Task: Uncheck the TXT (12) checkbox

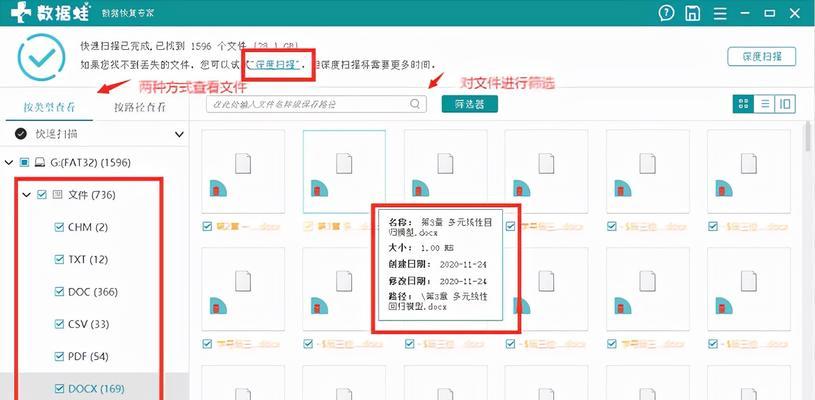Action: [59, 259]
